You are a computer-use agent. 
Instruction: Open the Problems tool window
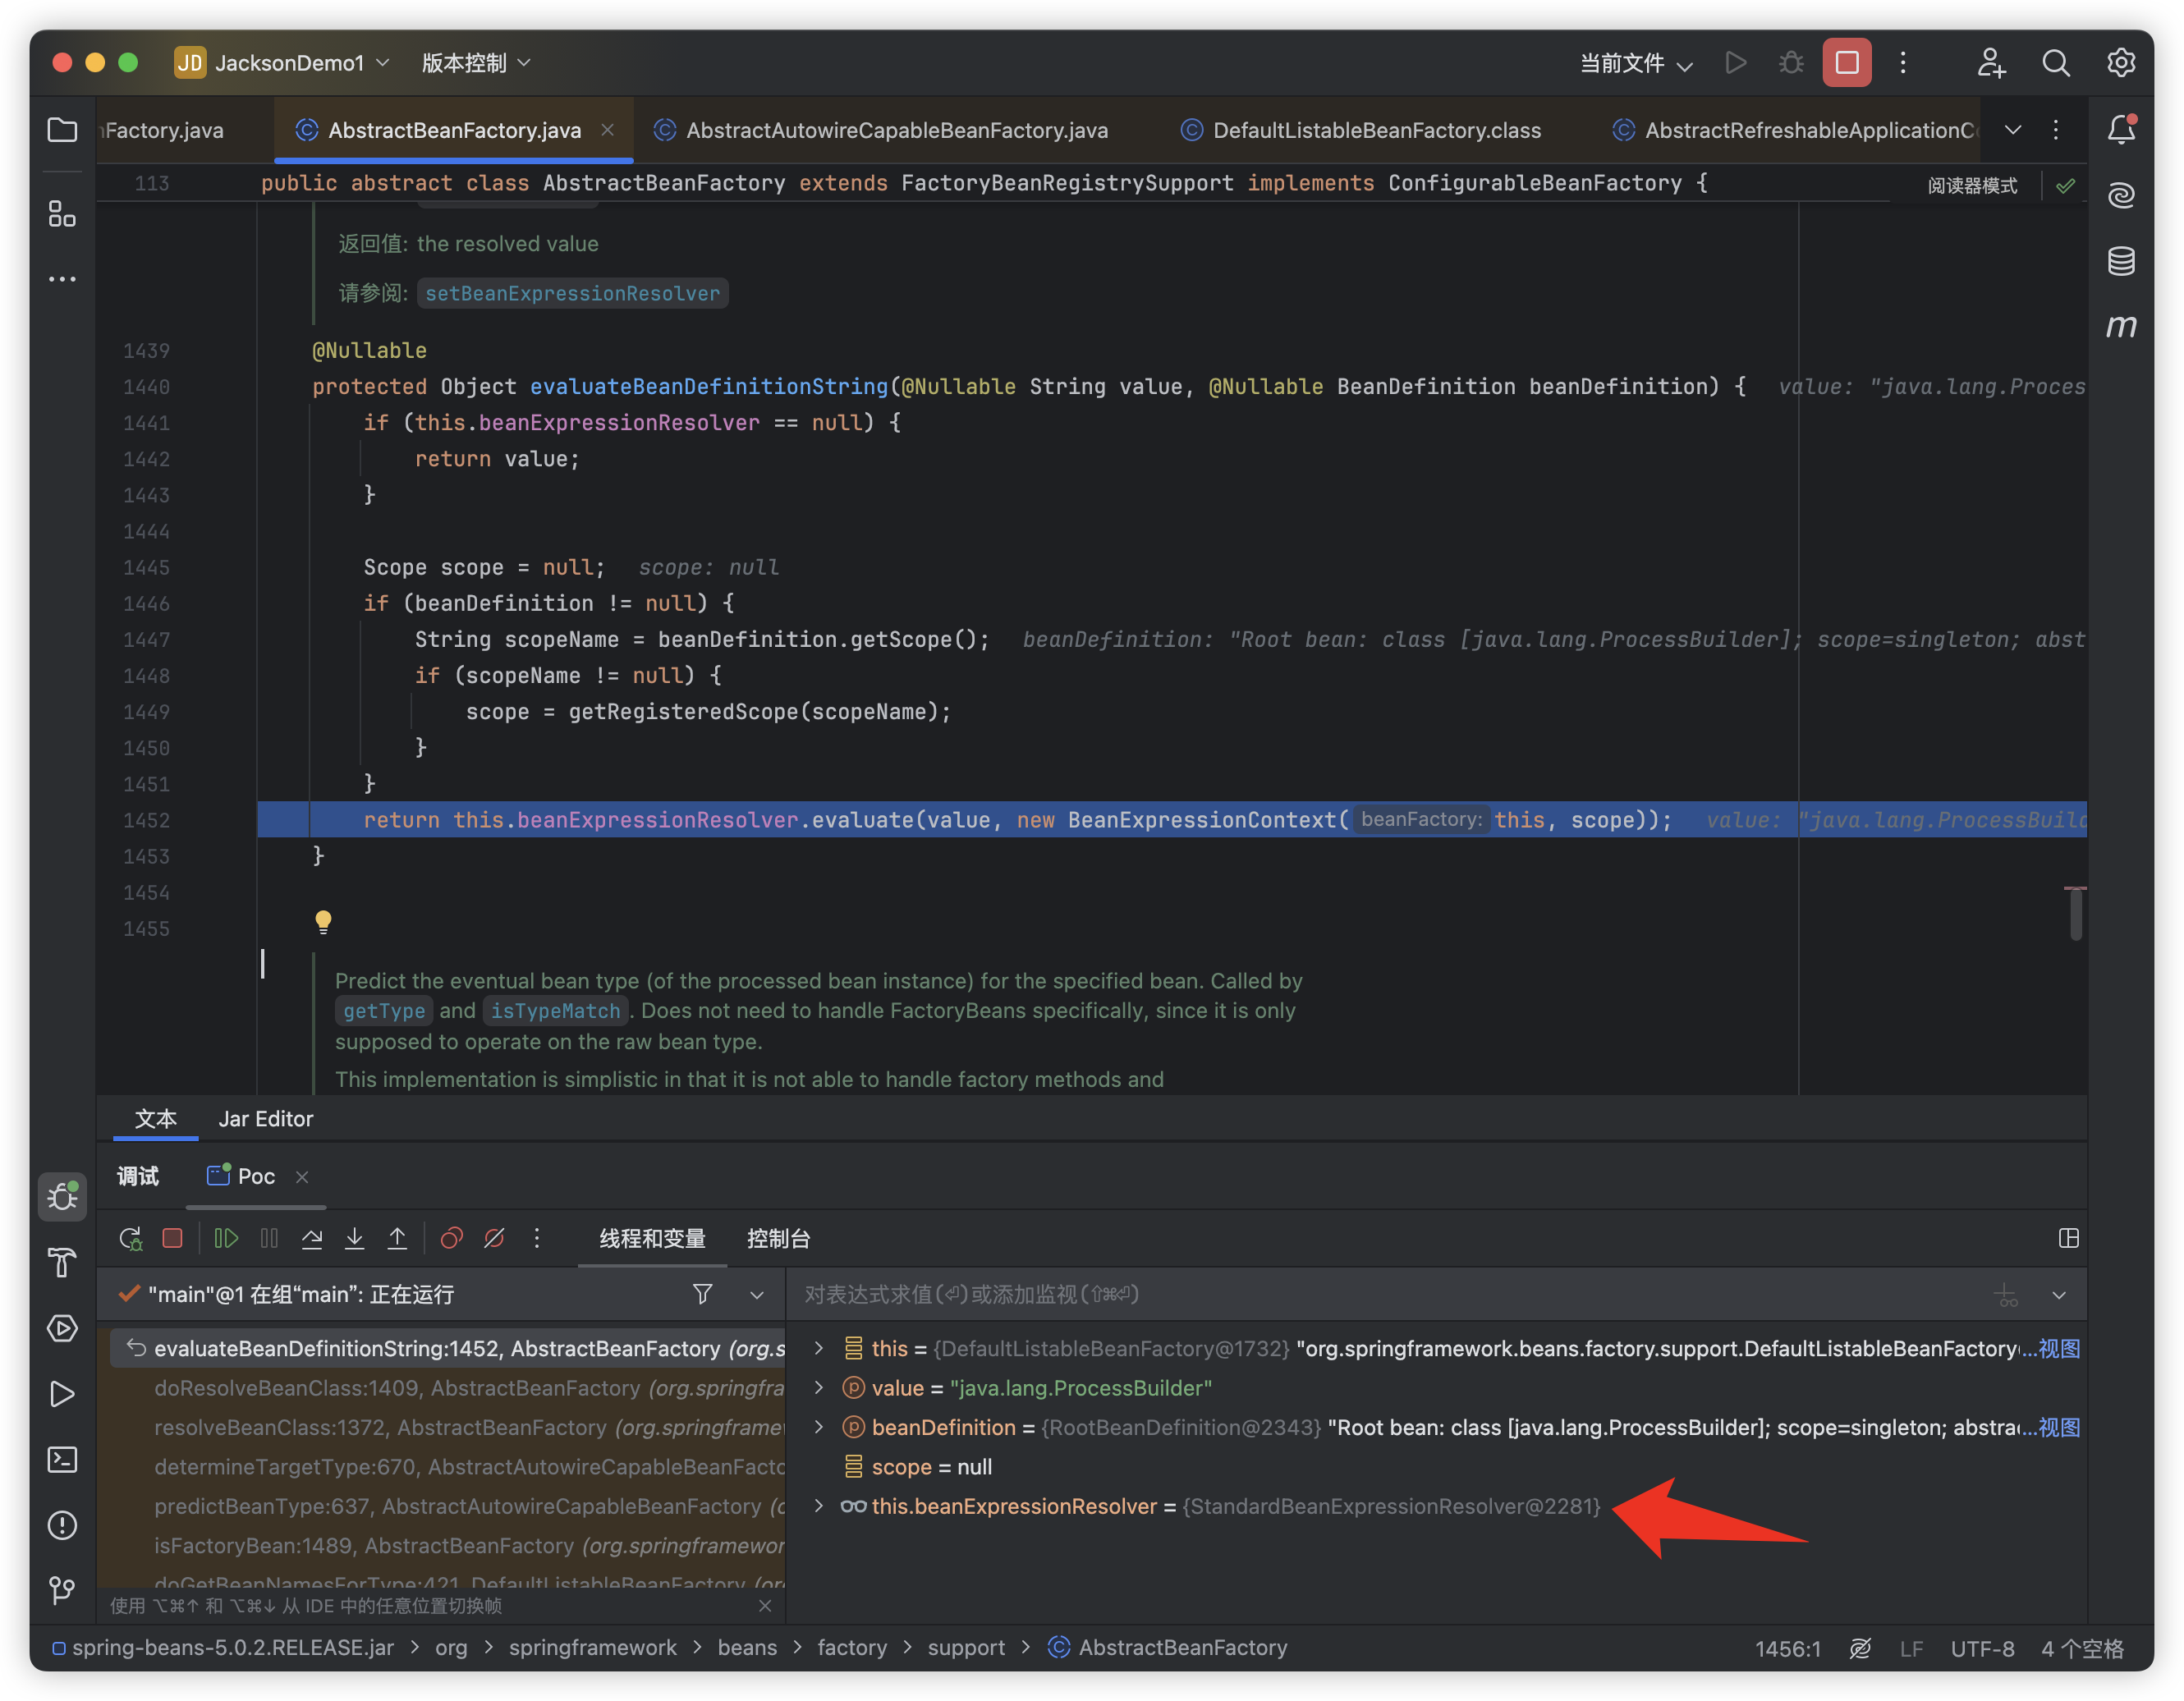[x=62, y=1525]
